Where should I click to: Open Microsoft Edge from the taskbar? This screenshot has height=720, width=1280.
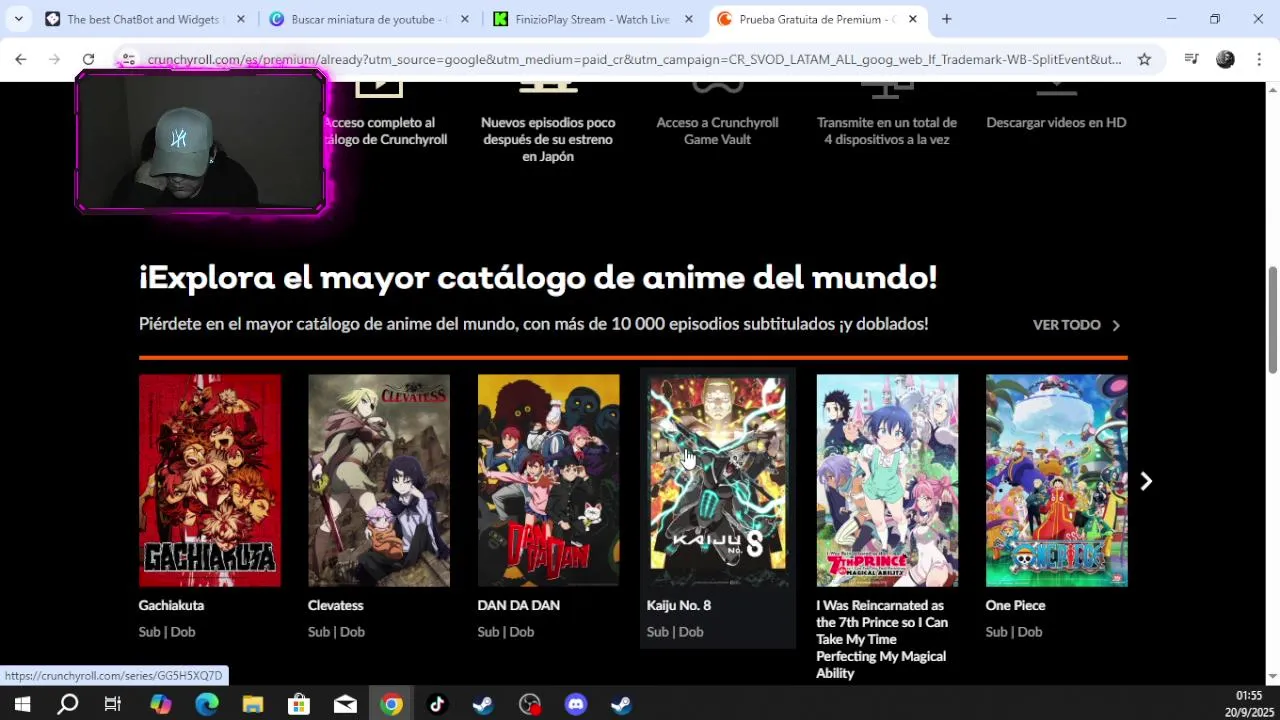[x=206, y=705]
